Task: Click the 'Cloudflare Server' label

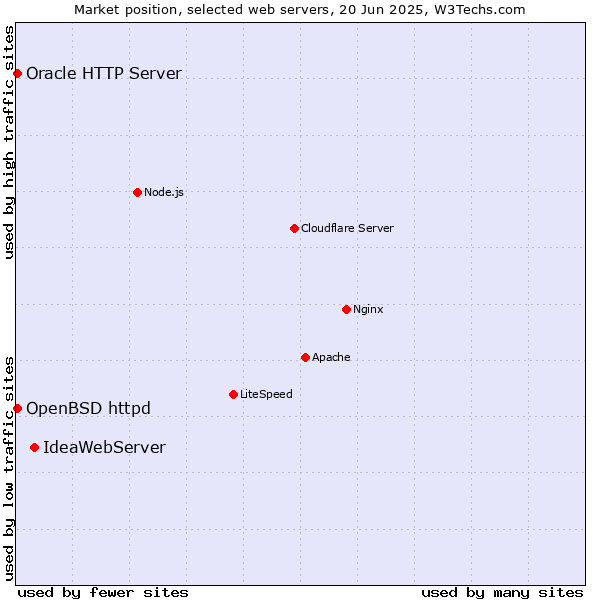Action: pos(347,228)
